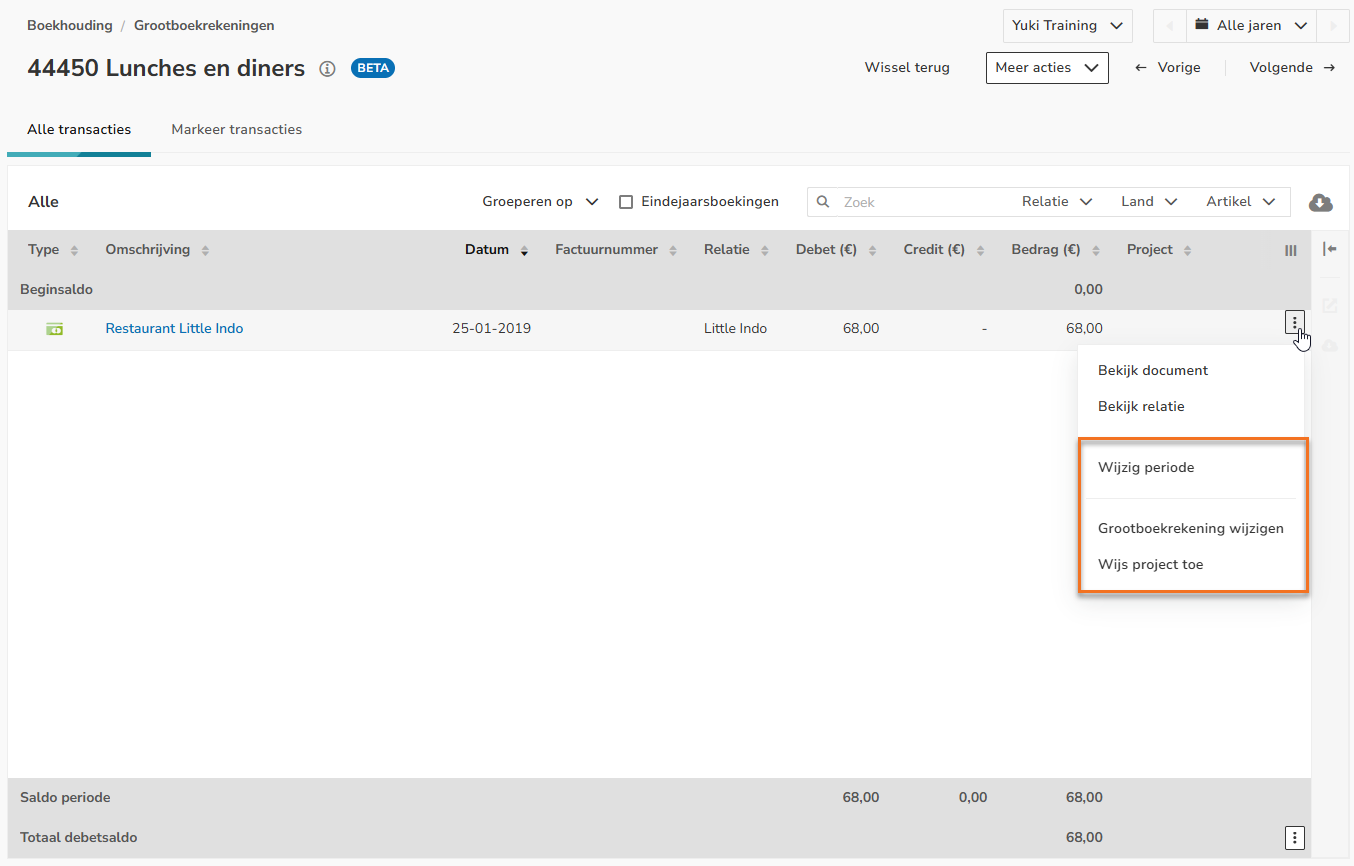
Task: Open the Land filter dropdown
Action: tap(1149, 202)
